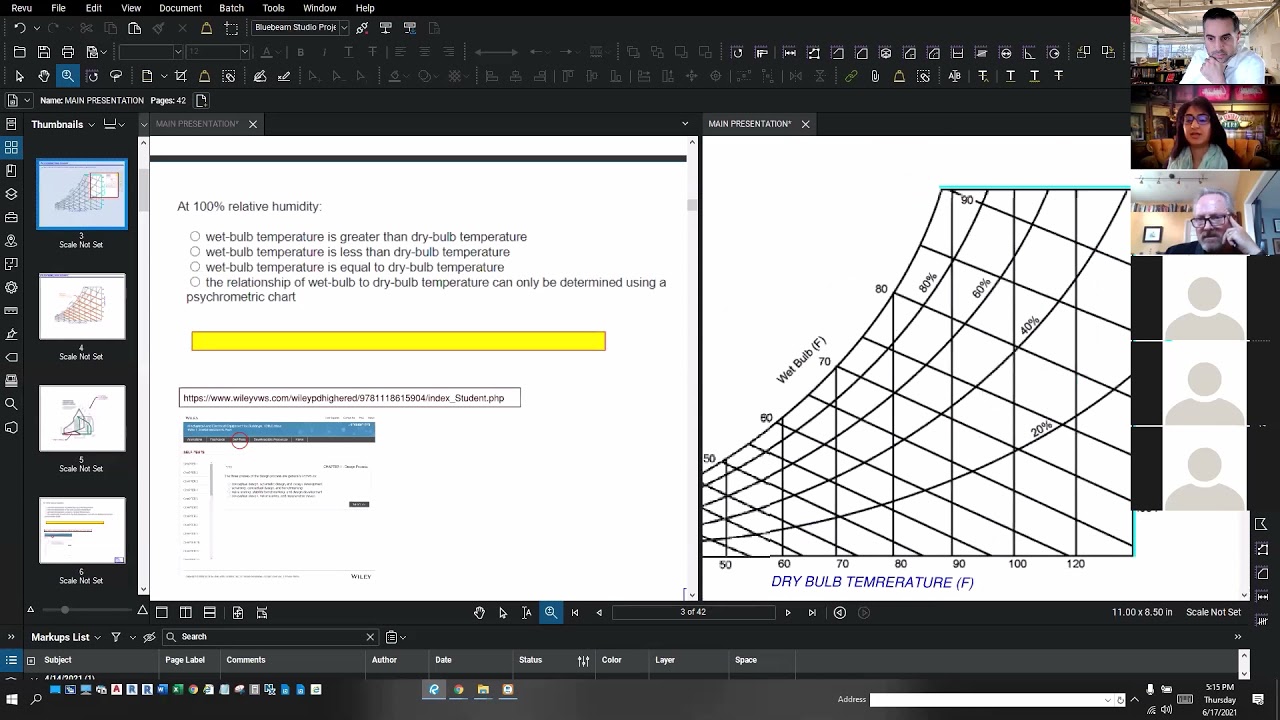Open the filter options dropdown arrow in Markups List
This screenshot has width=1280, height=720.
[132, 637]
